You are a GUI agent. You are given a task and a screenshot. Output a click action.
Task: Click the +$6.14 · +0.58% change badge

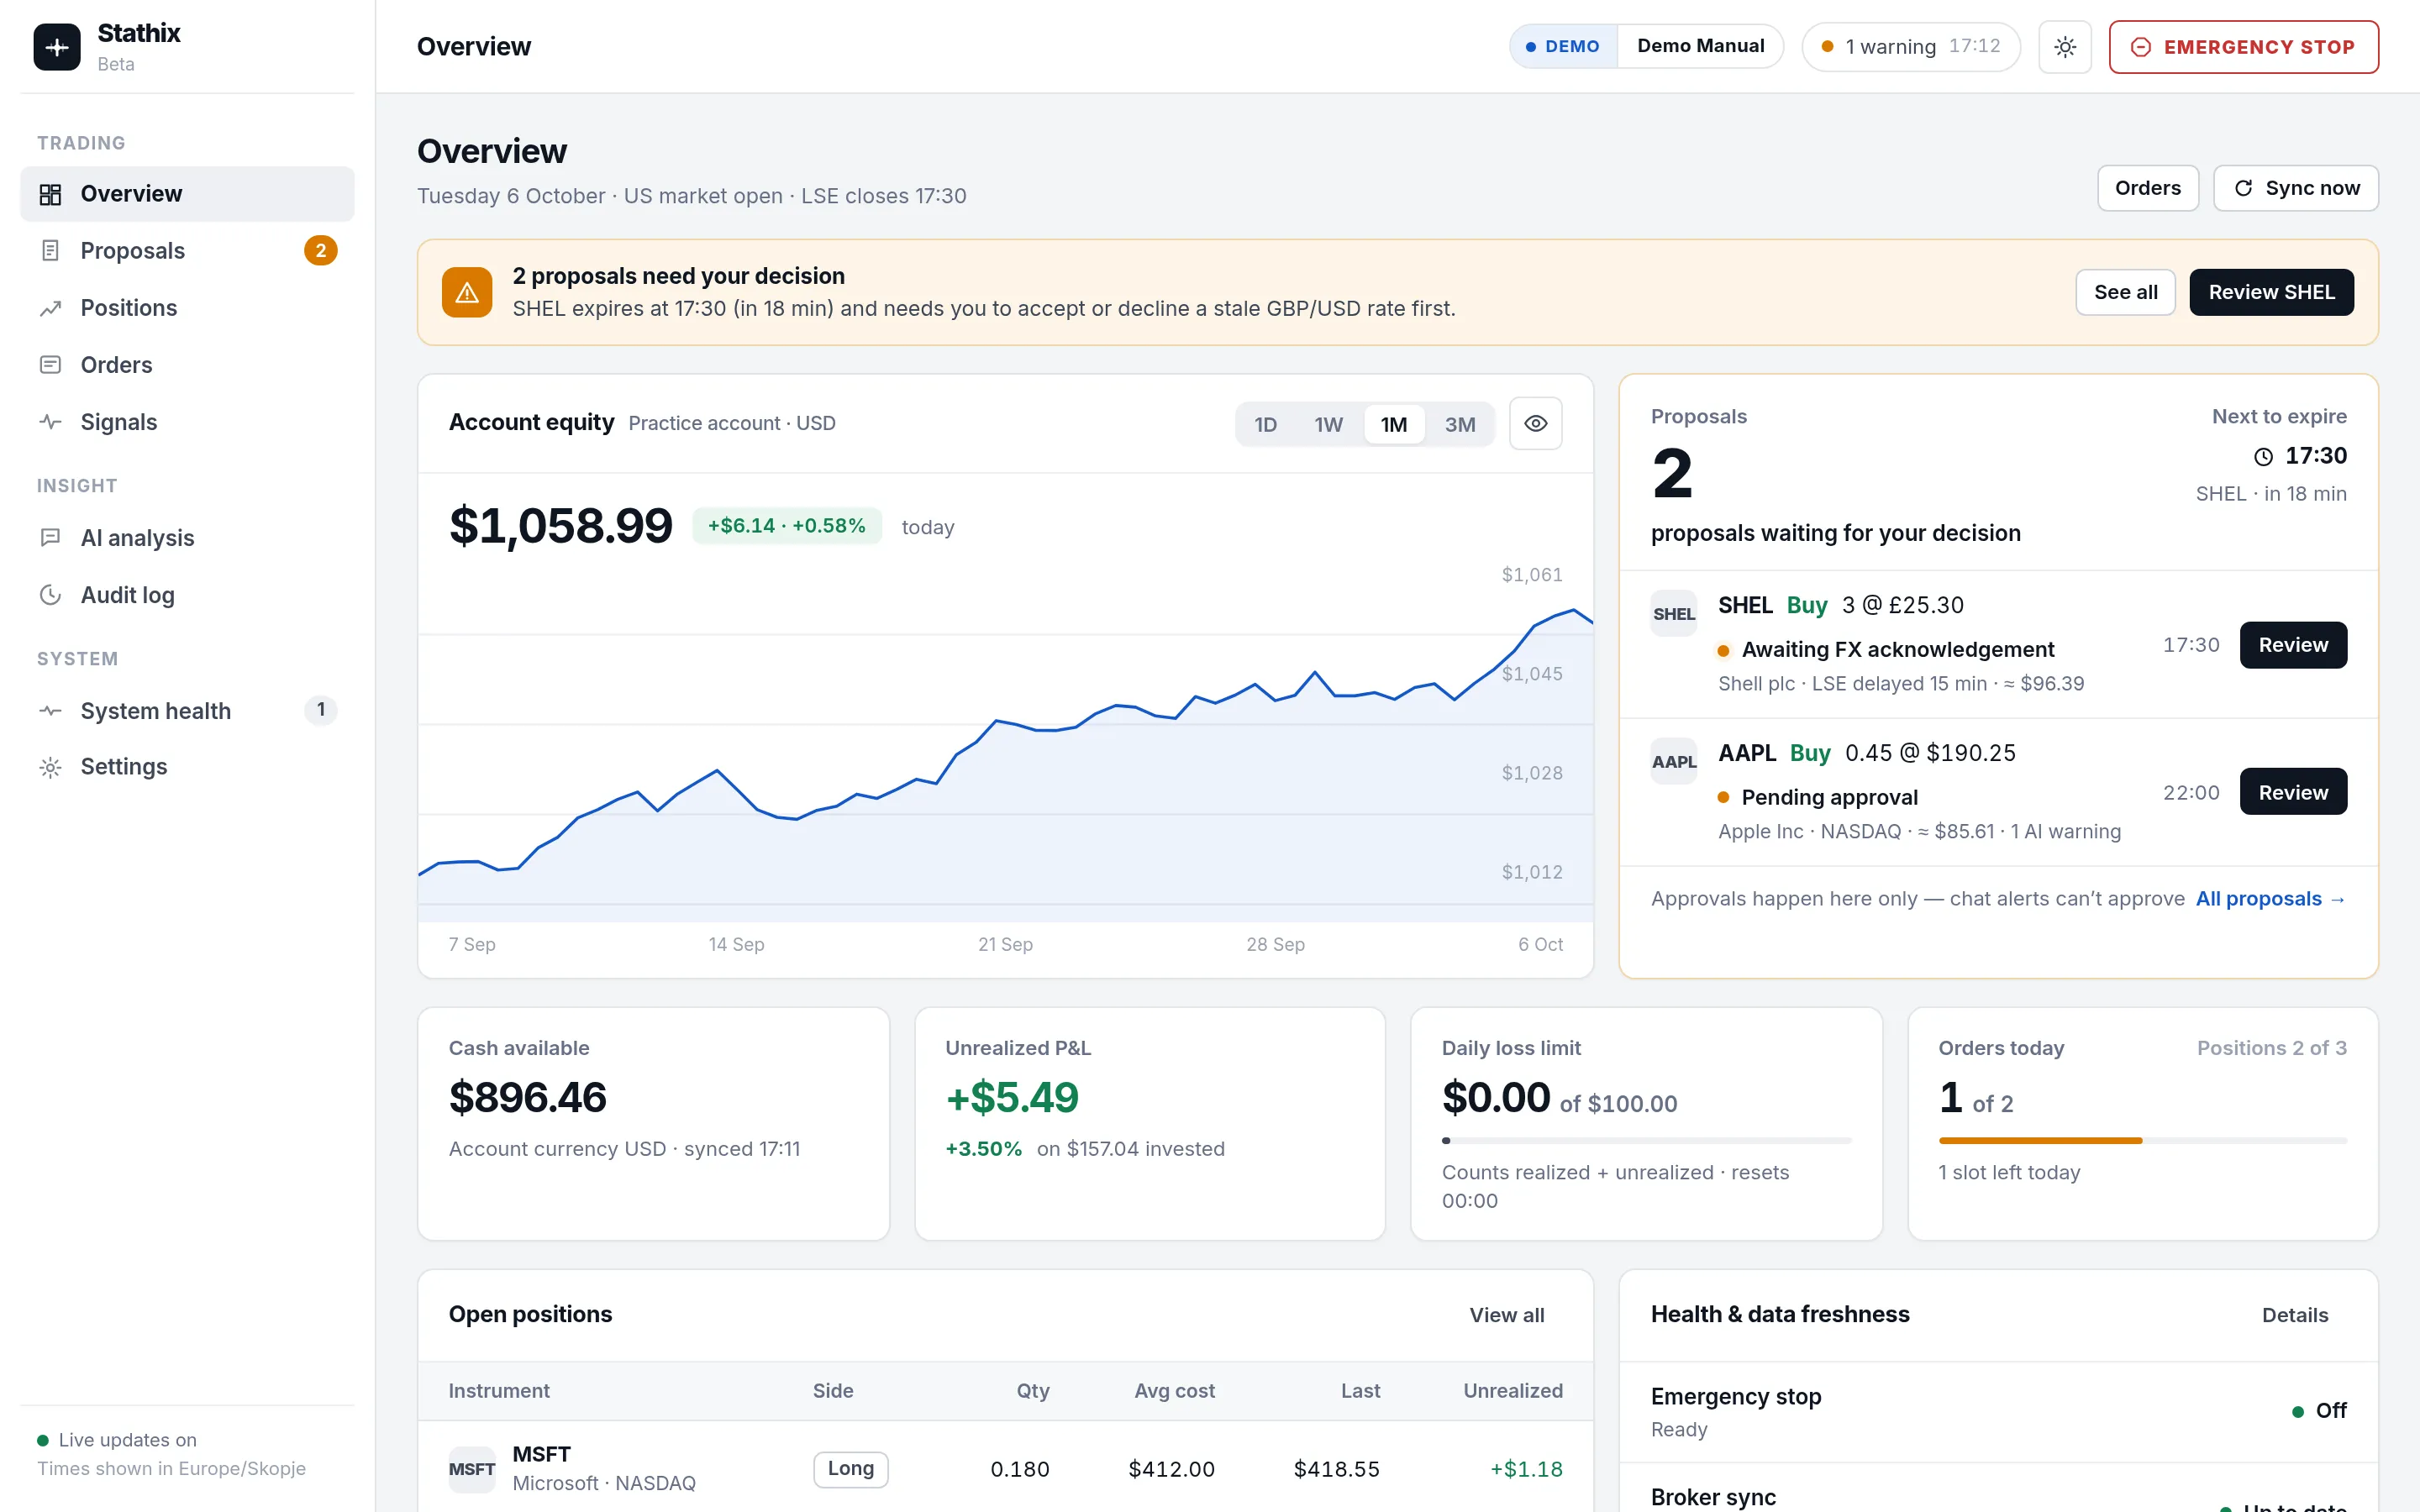click(787, 526)
